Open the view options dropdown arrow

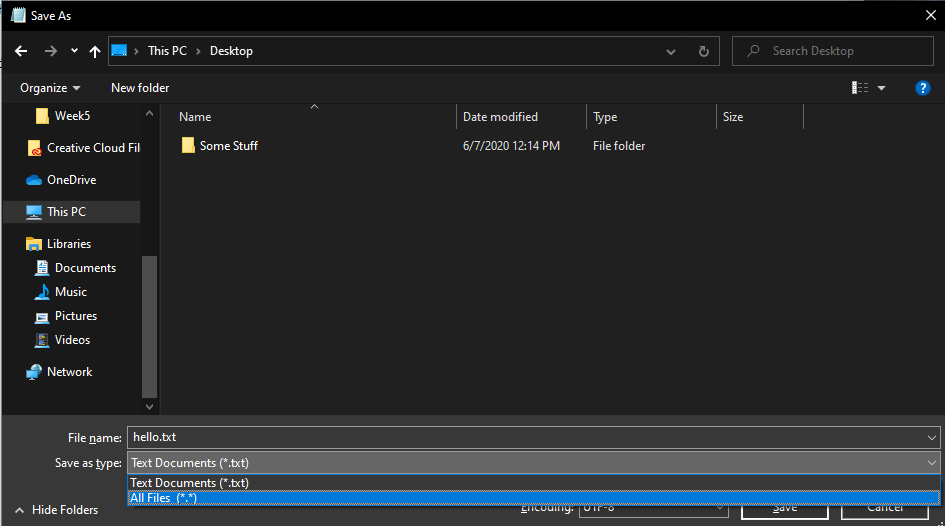click(x=881, y=88)
